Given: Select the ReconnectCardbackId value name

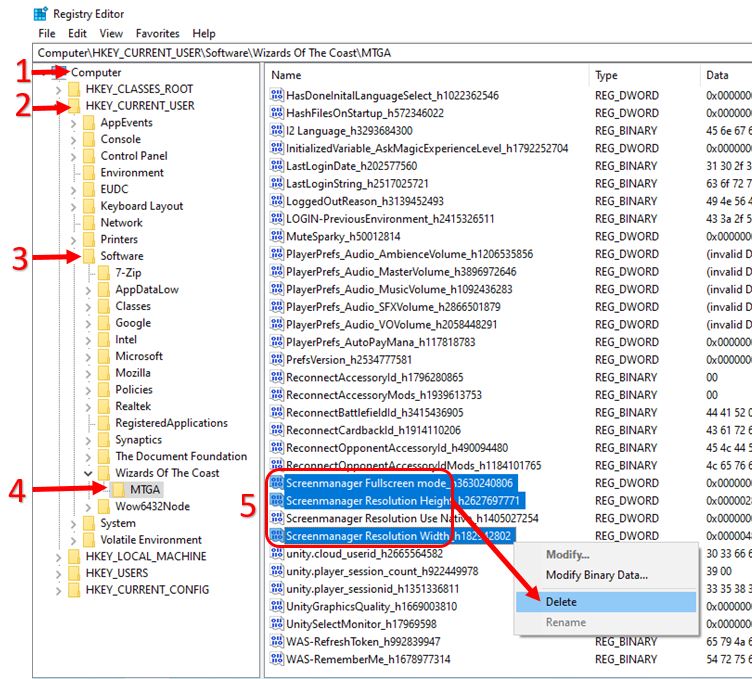Looking at the screenshot, I should click(373, 430).
